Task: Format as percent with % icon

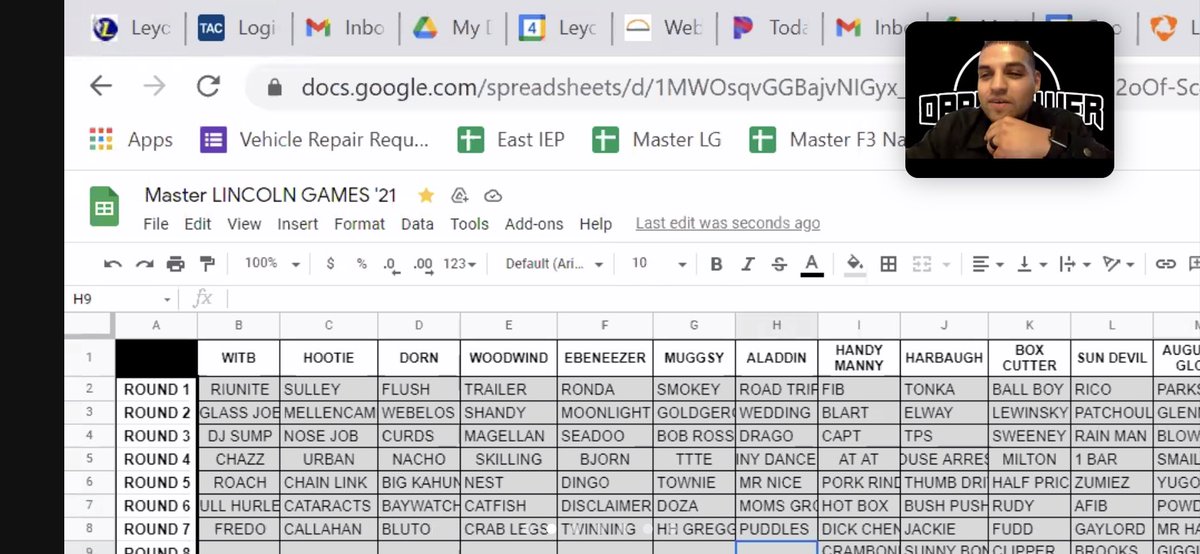Action: 362,264
